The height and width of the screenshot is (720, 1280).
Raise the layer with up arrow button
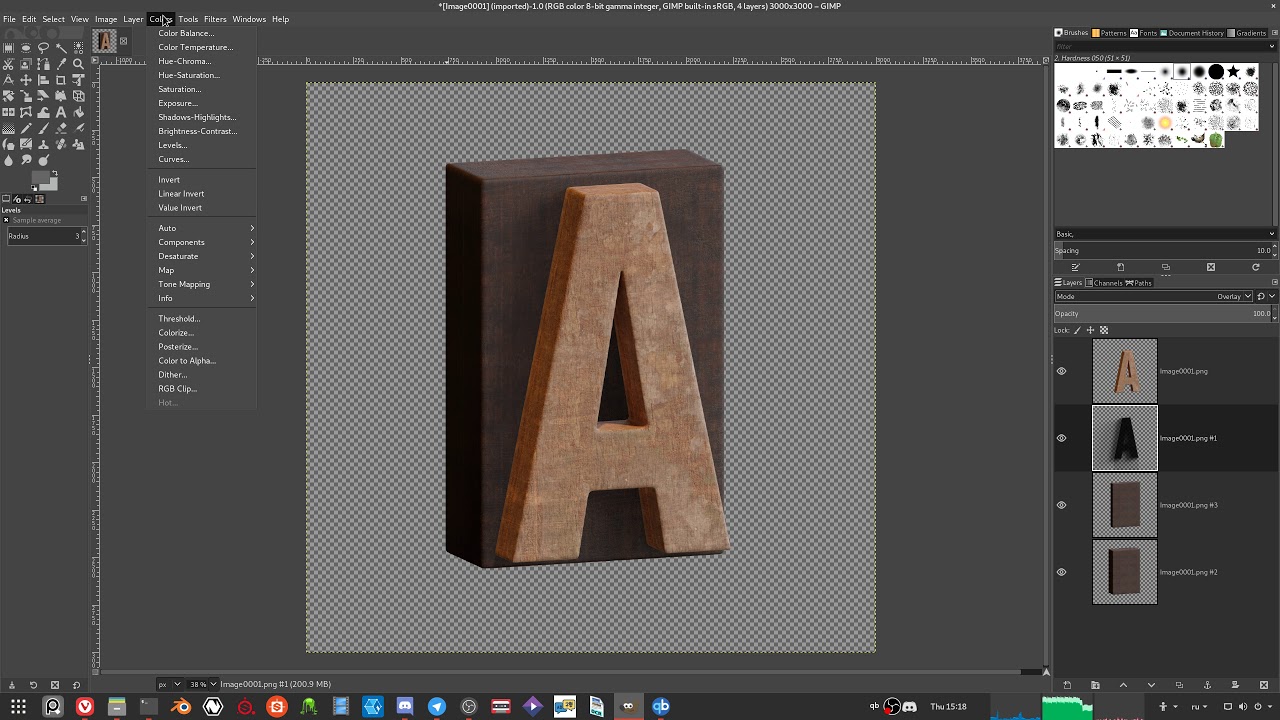[1123, 685]
